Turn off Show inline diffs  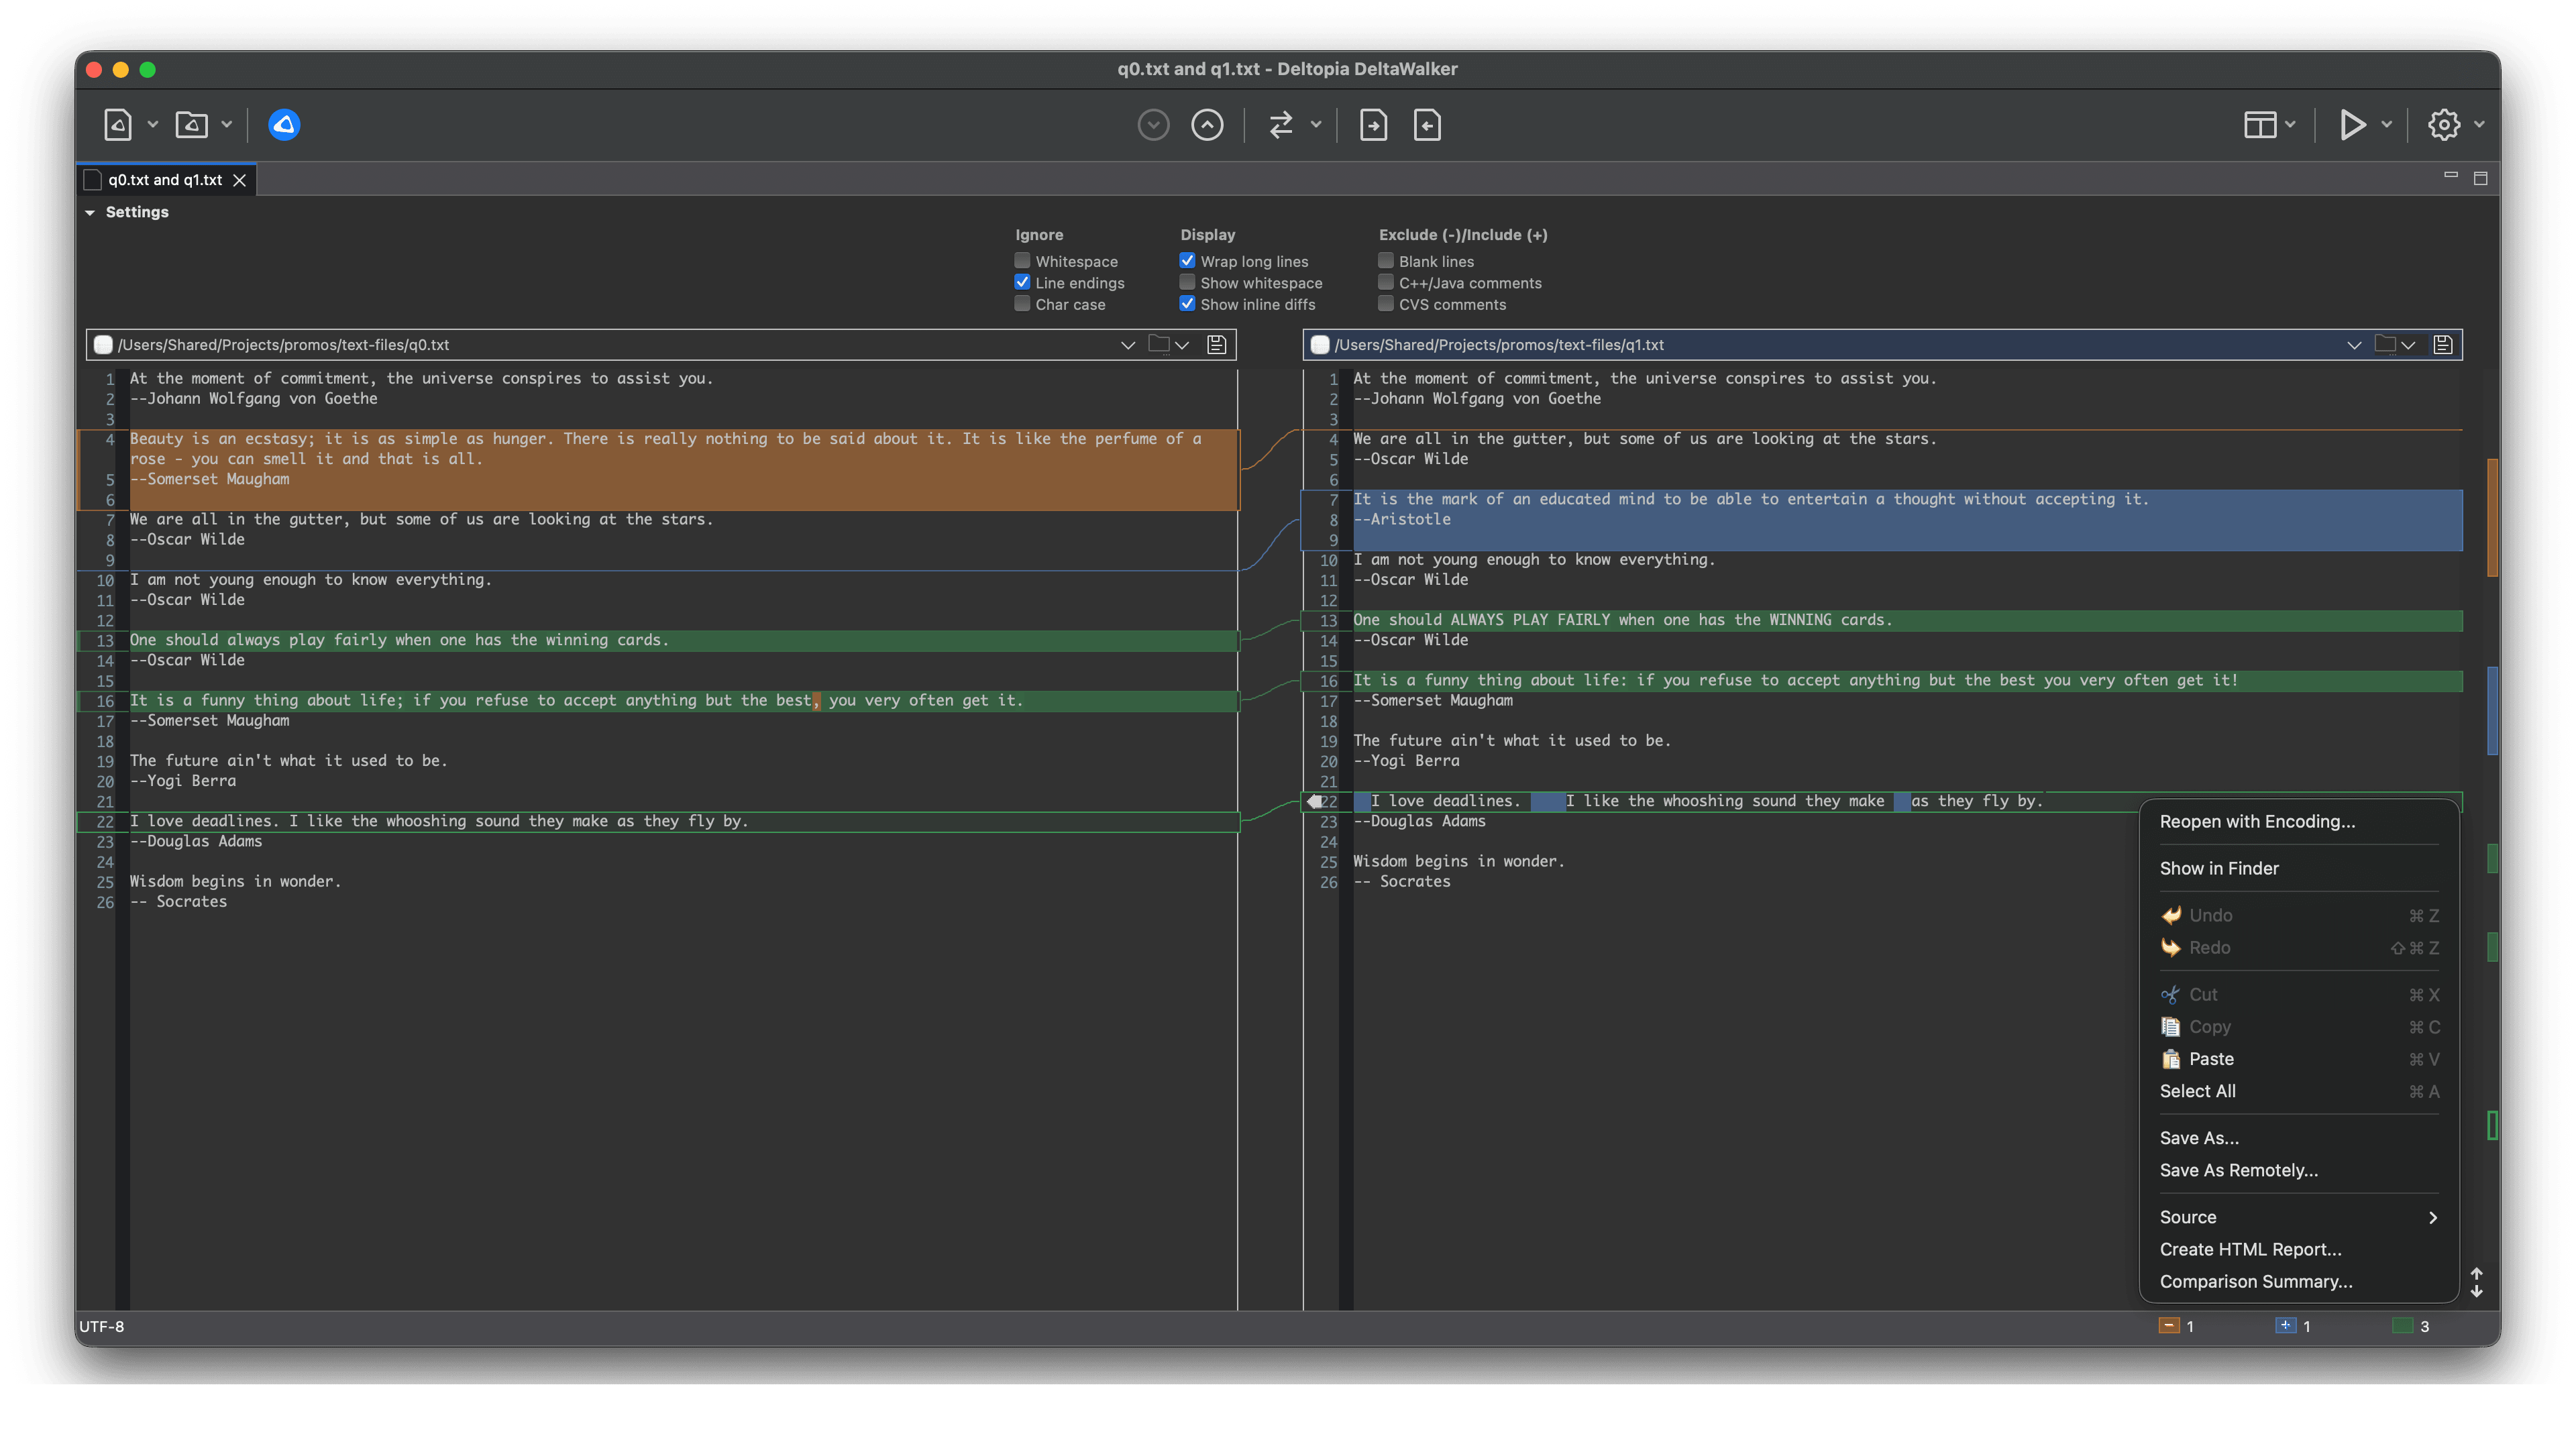coord(1187,304)
